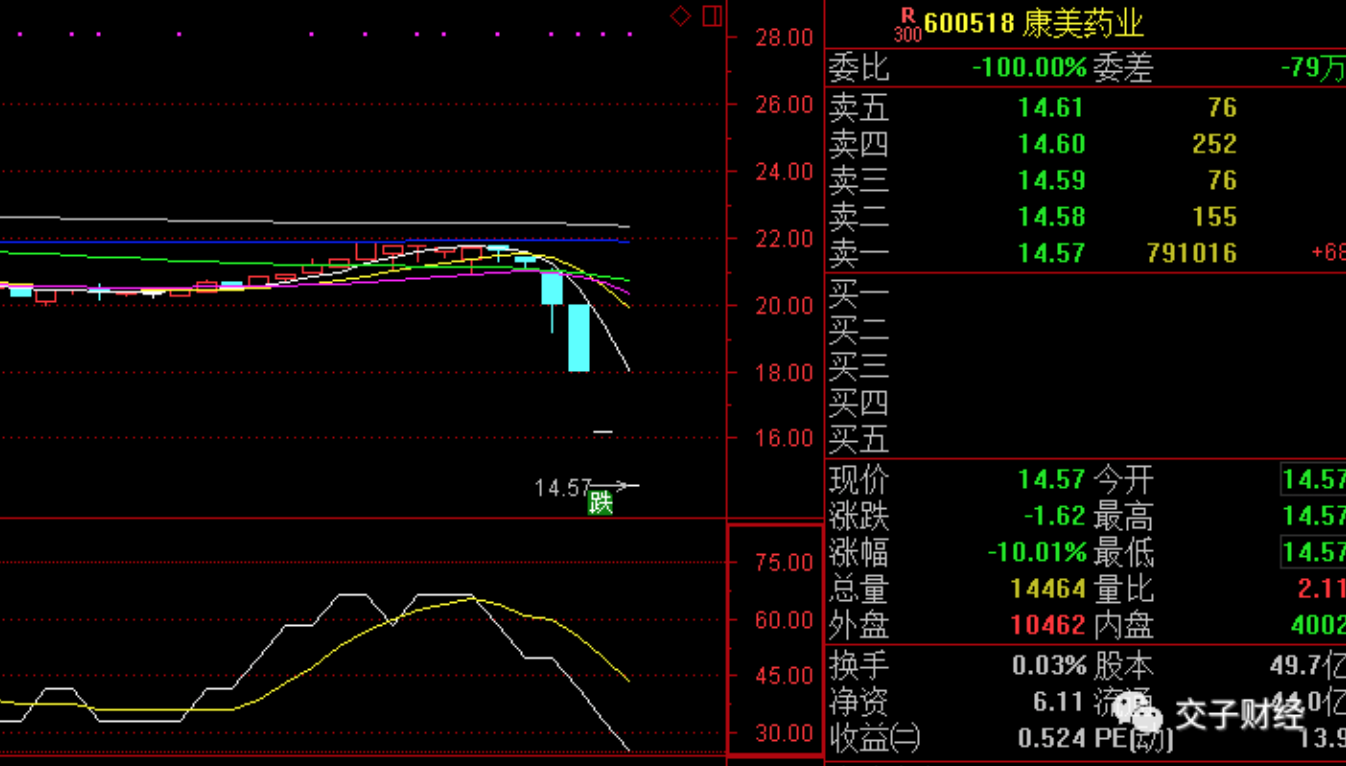Click the 60.00 indicator axis label
1346x766 pixels.
[785, 620]
